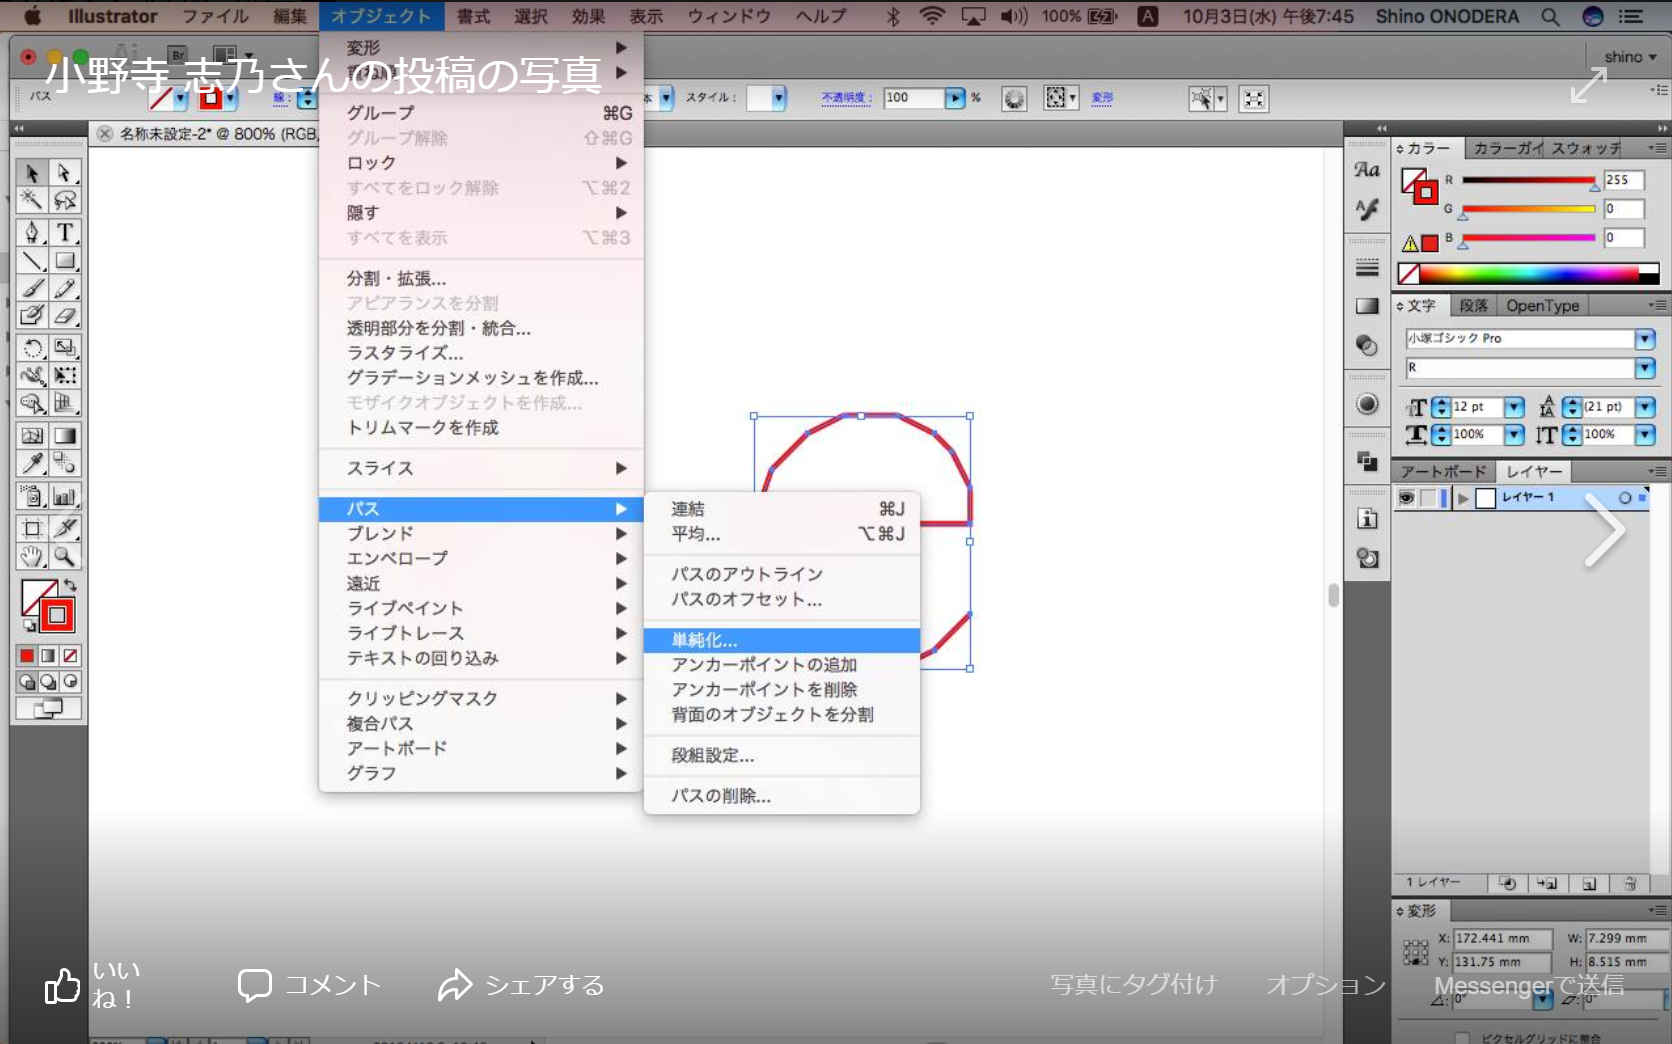This screenshot has height=1044, width=1672.
Task: Open the オプション link
Action: [x=1326, y=985]
